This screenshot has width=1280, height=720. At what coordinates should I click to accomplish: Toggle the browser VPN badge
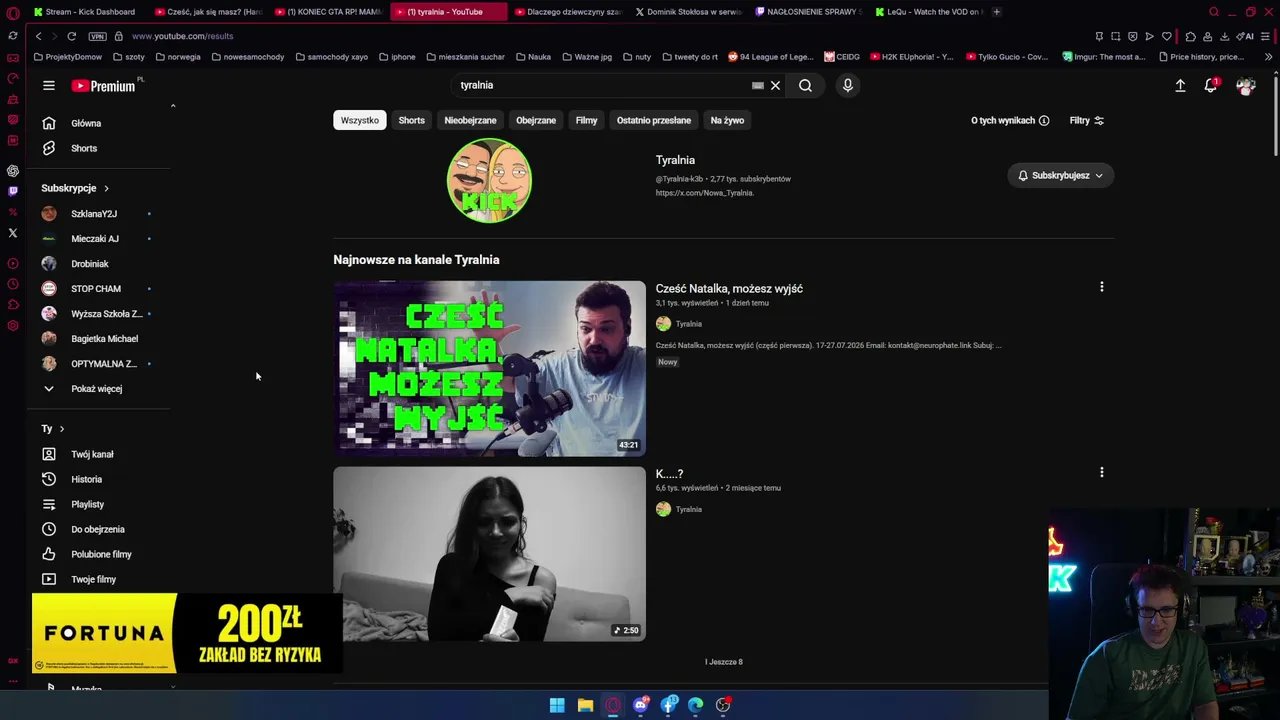pos(97,36)
